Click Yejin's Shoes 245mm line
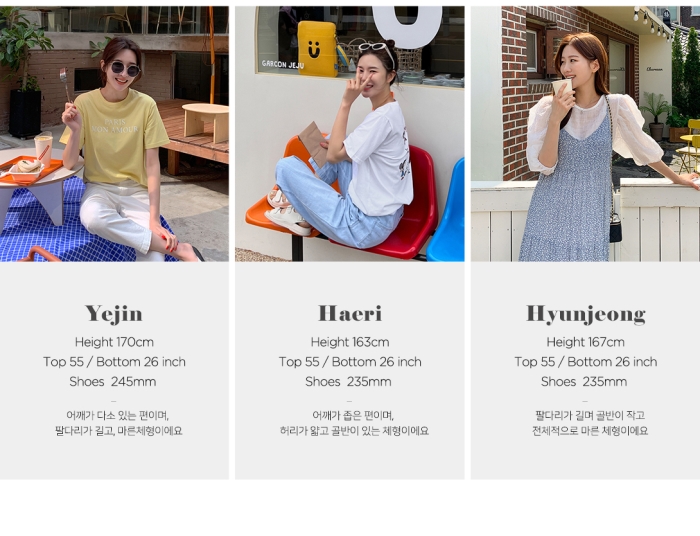Image resolution: width=700 pixels, height=536 pixels. pos(112,382)
